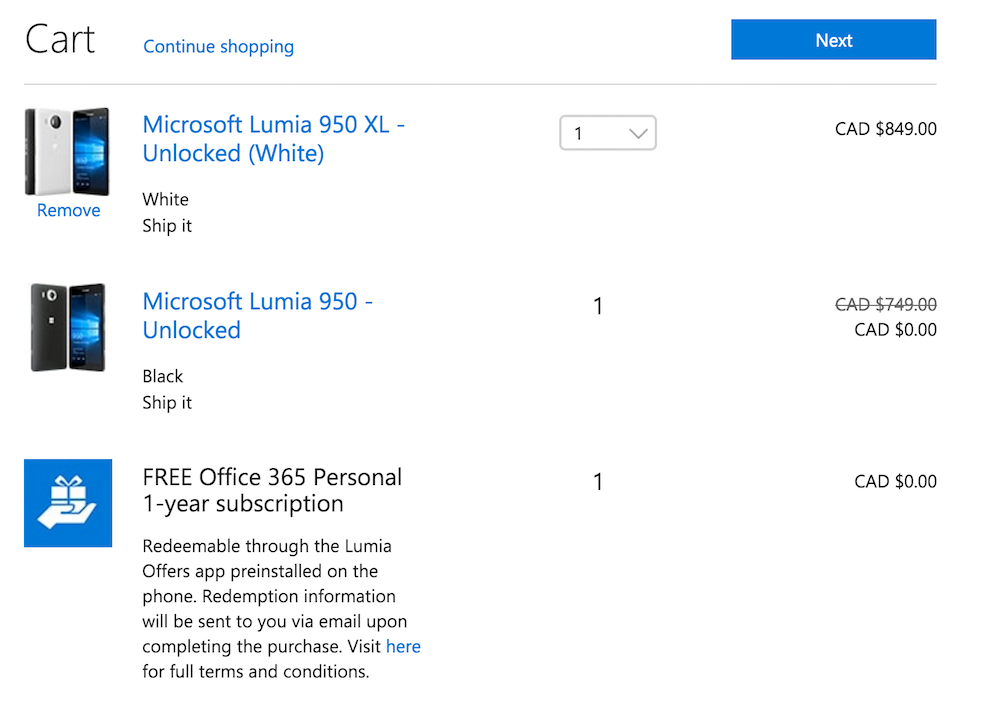
Task: Open Microsoft Lumia 950 XL - Unlocked (White) link
Action: click(273, 139)
